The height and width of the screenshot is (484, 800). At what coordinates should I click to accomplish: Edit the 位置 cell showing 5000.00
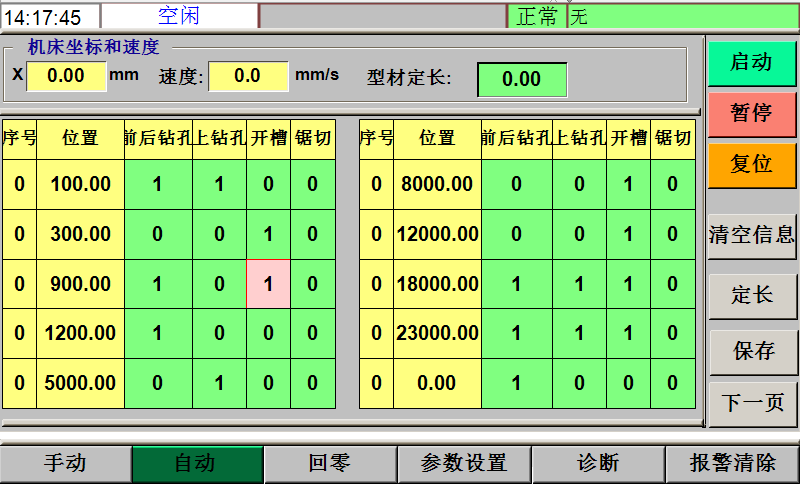[80, 383]
